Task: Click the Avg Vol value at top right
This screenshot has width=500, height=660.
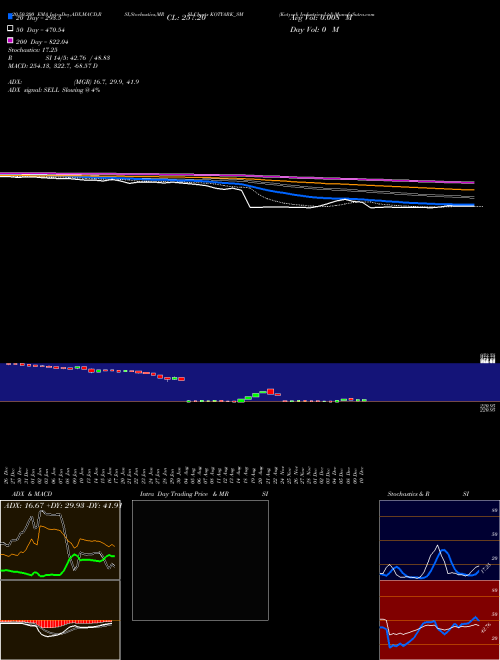Action: [x=321, y=18]
